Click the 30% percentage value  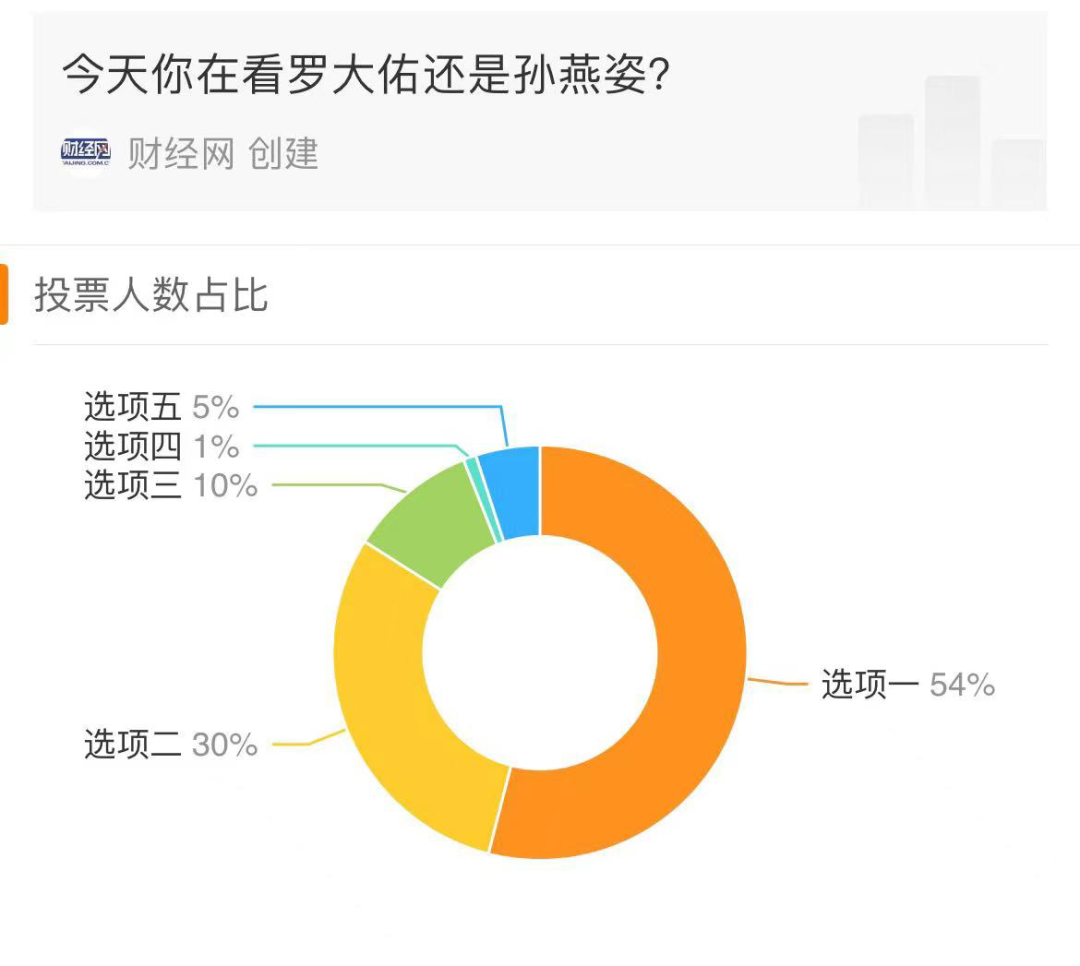coord(225,745)
